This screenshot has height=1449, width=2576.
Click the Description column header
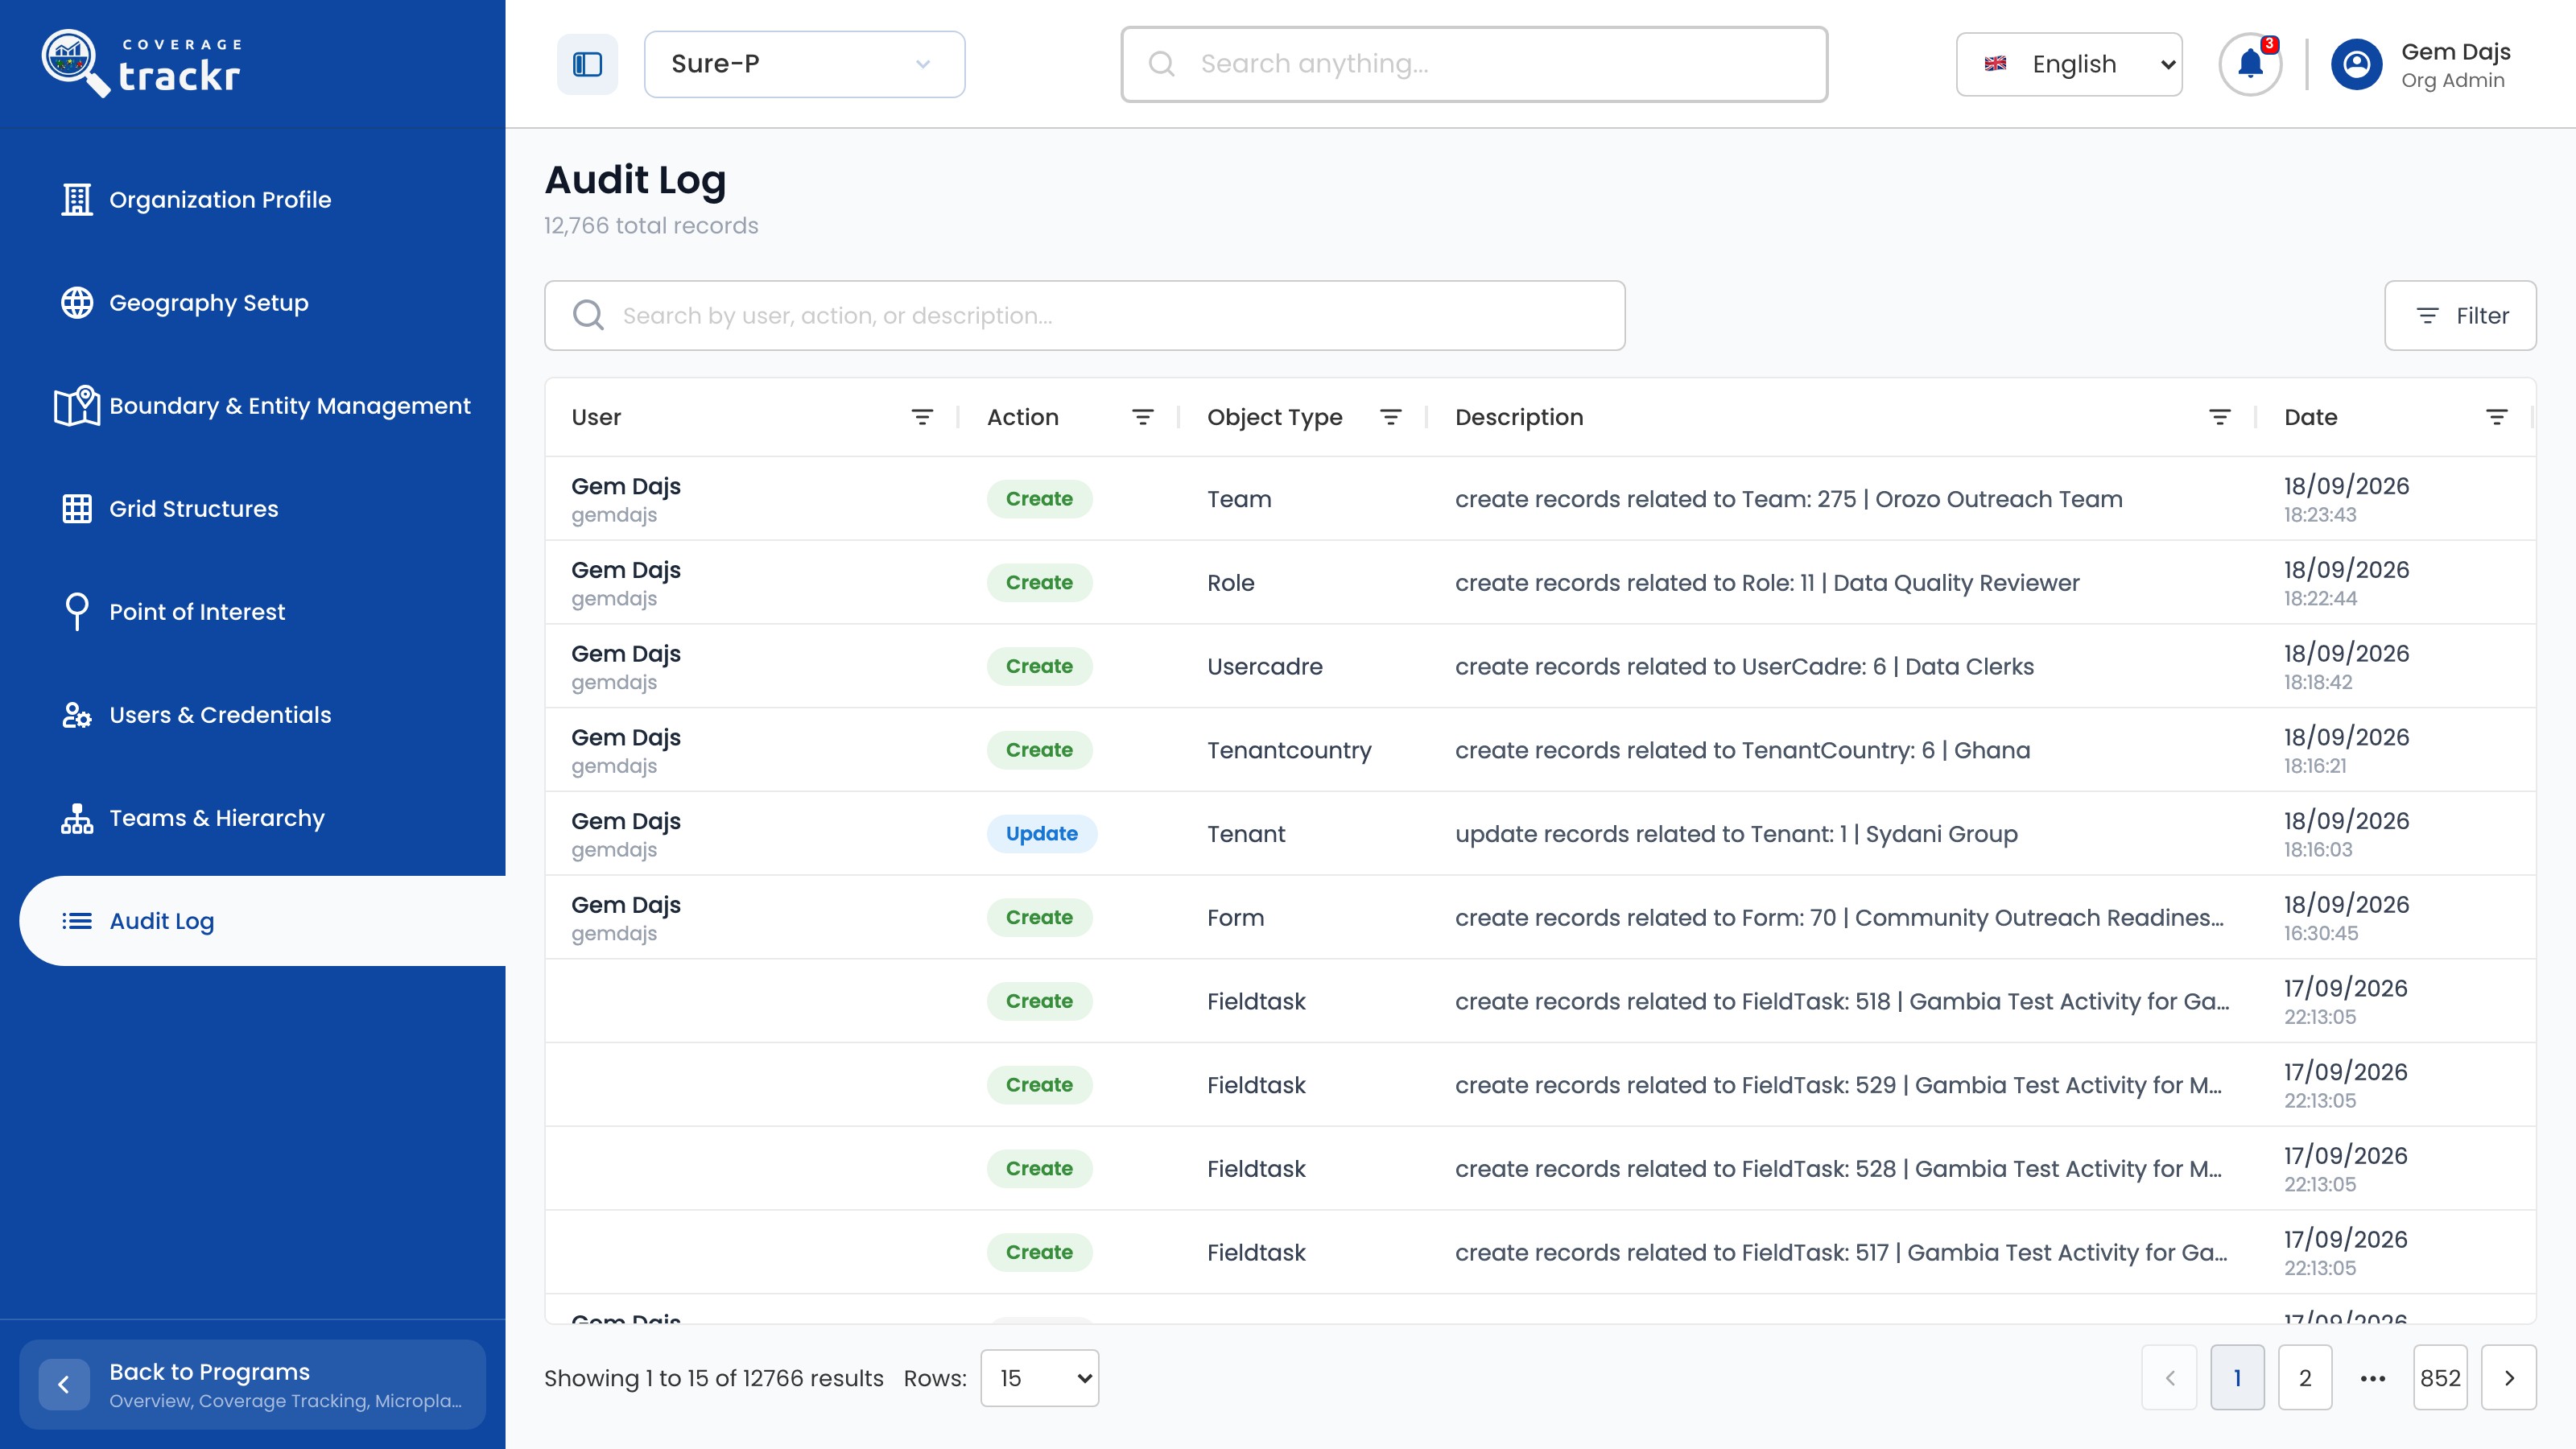coord(1519,417)
